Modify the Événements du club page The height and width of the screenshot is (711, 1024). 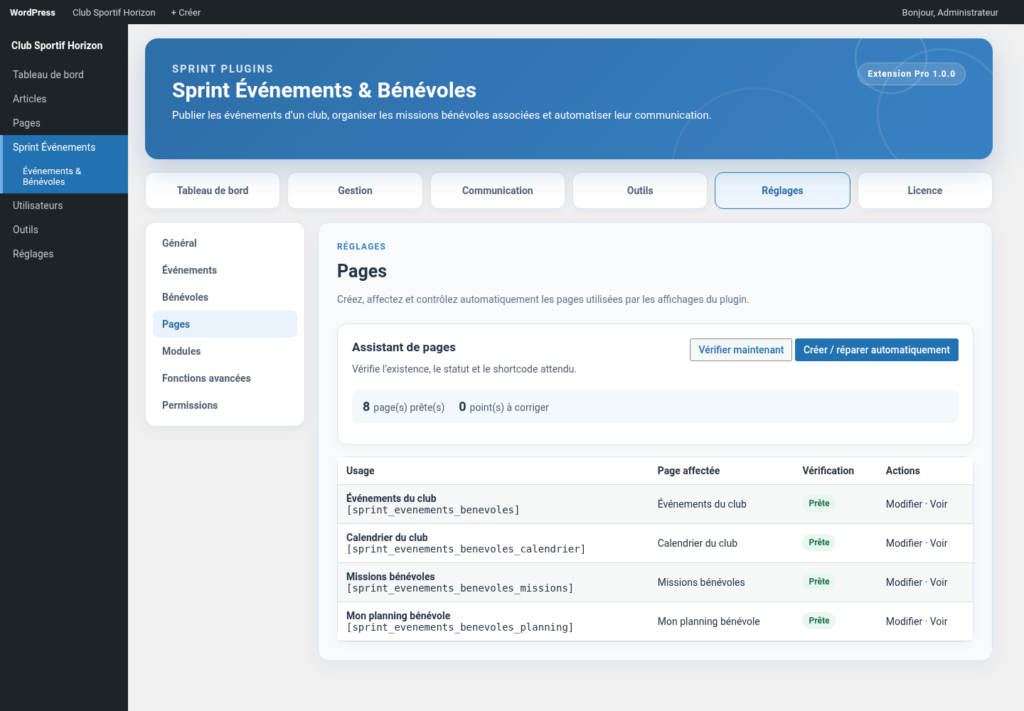904,504
